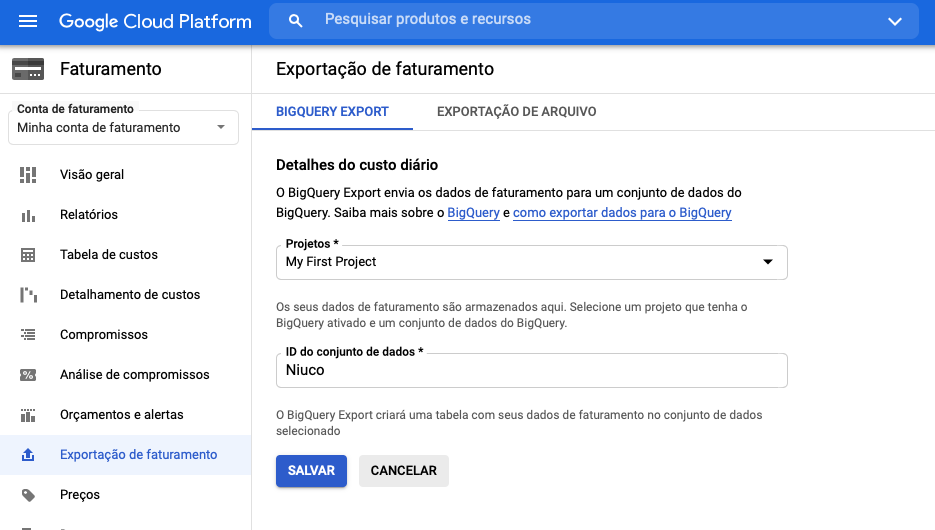Open the Conta de faturamento dropdown
935x530 pixels.
coord(123,128)
